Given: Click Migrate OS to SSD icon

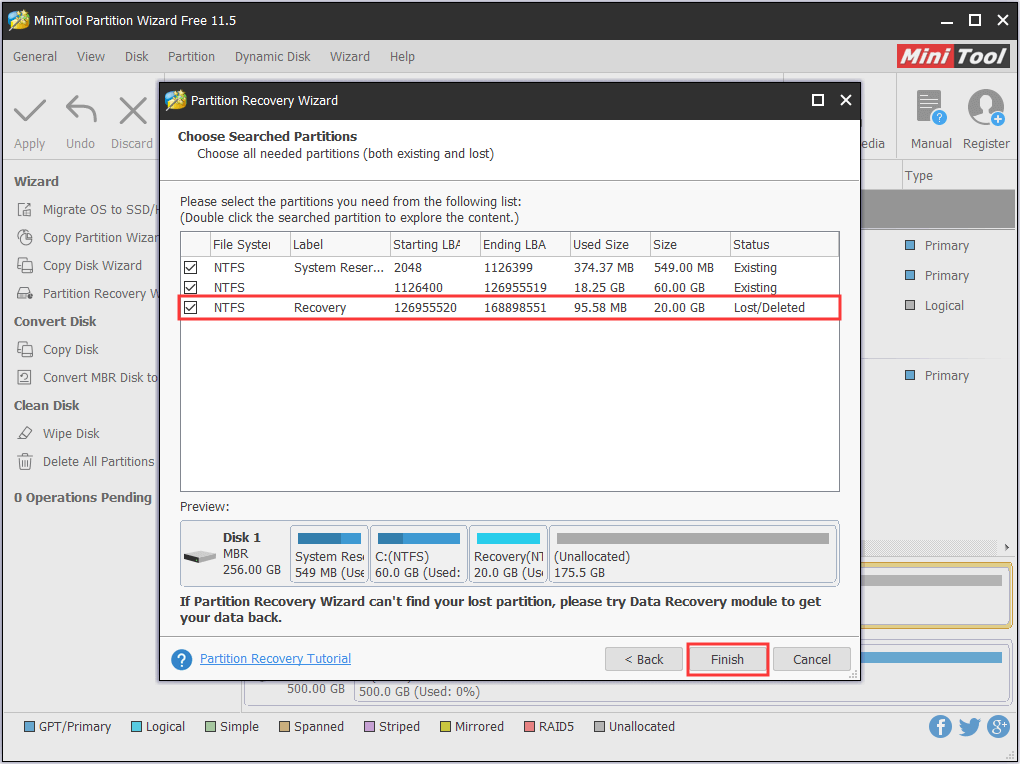Looking at the screenshot, I should [x=25, y=210].
